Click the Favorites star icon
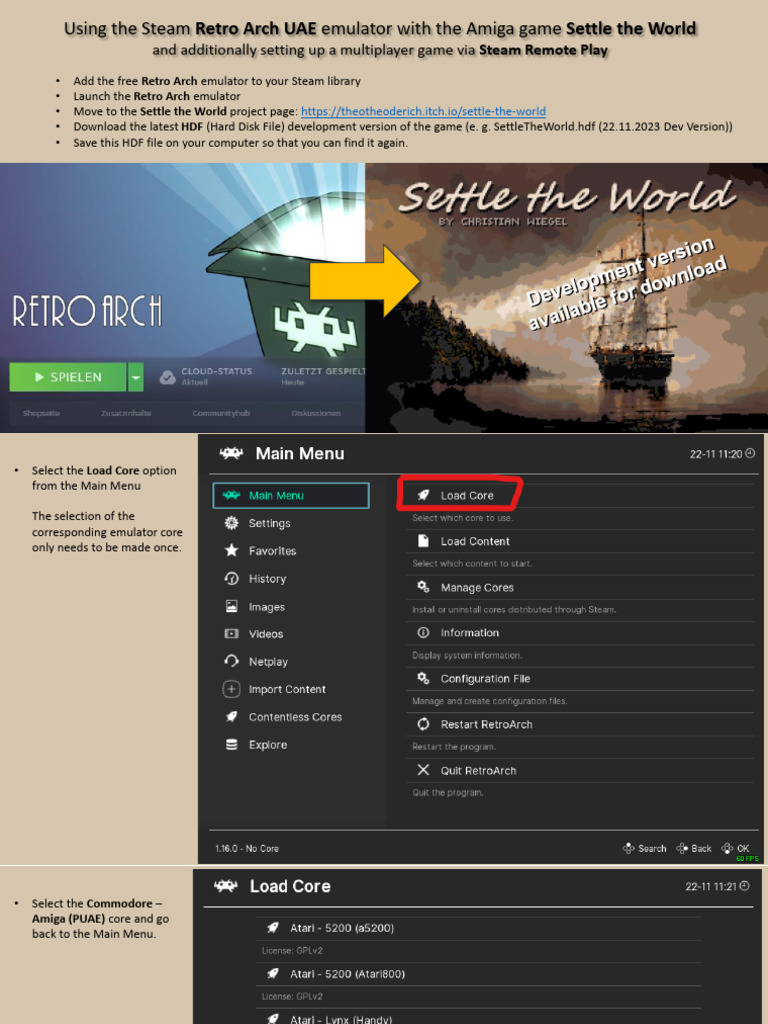The height and width of the screenshot is (1024, 768). coord(231,551)
